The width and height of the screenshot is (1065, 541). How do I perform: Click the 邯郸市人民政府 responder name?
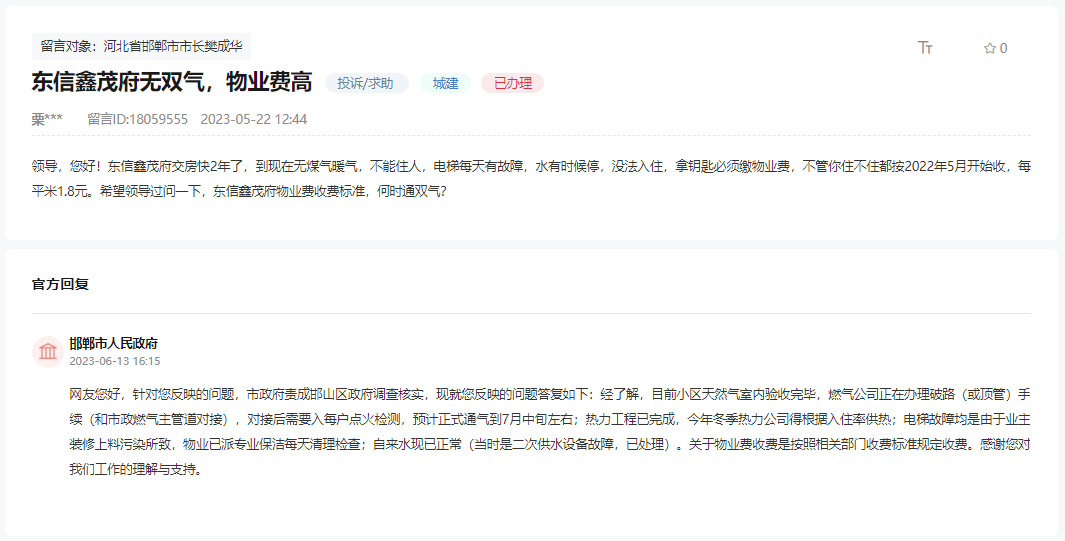113,343
